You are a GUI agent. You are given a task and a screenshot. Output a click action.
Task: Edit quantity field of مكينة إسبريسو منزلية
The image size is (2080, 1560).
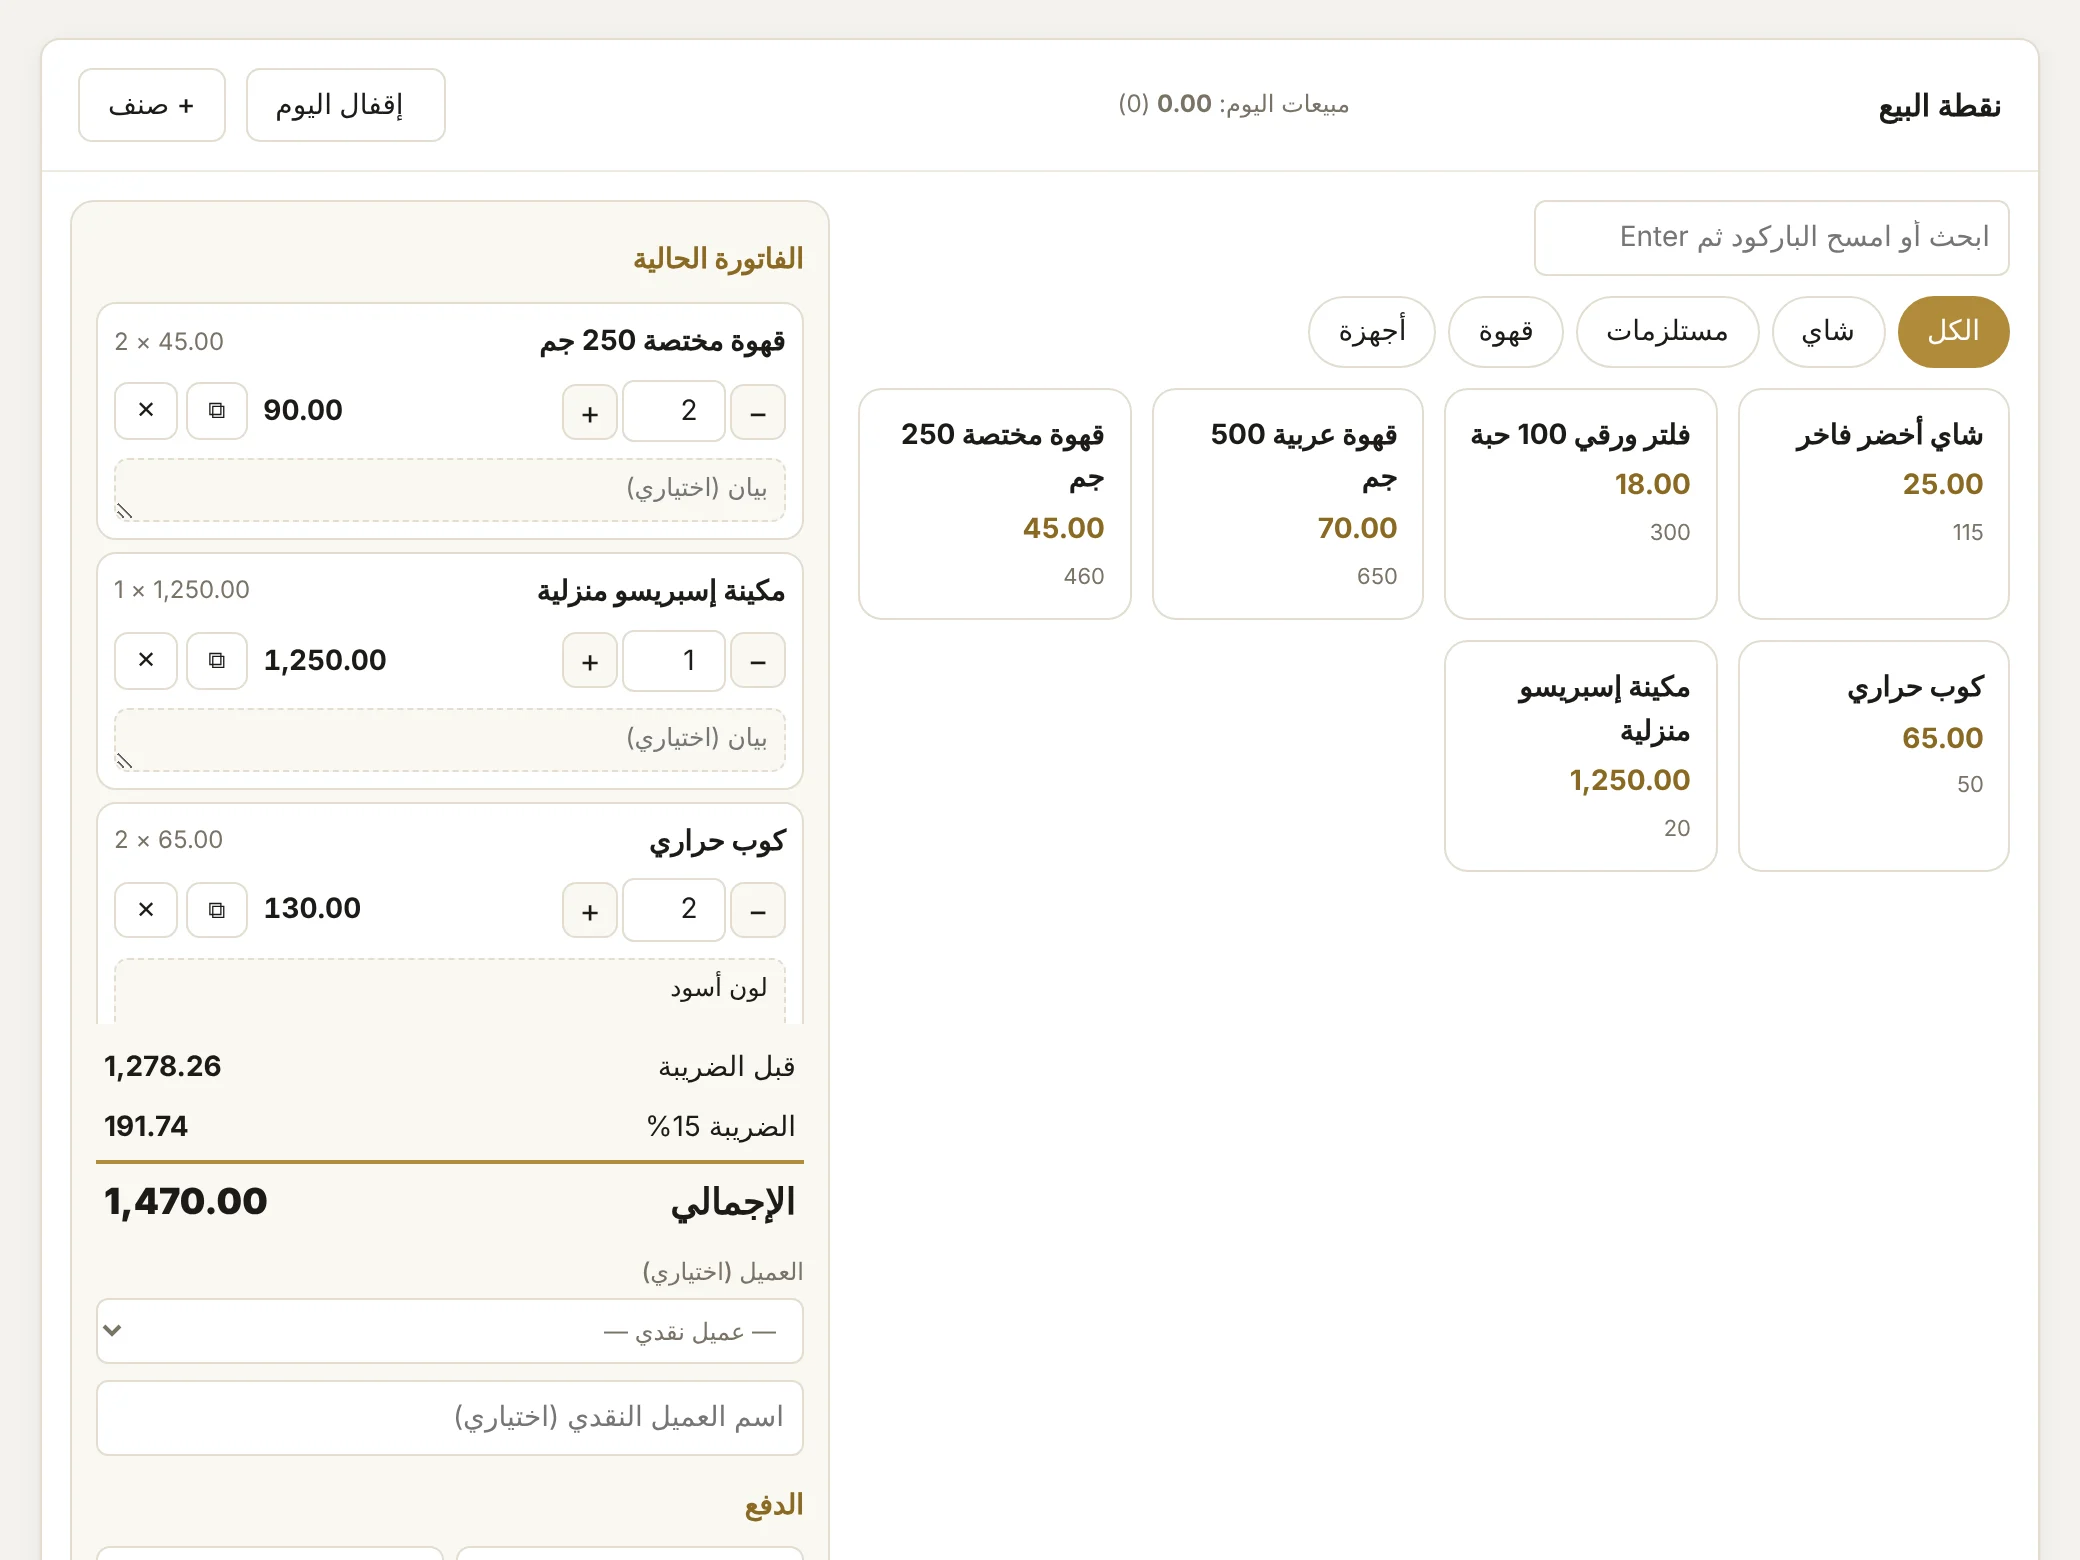674,660
